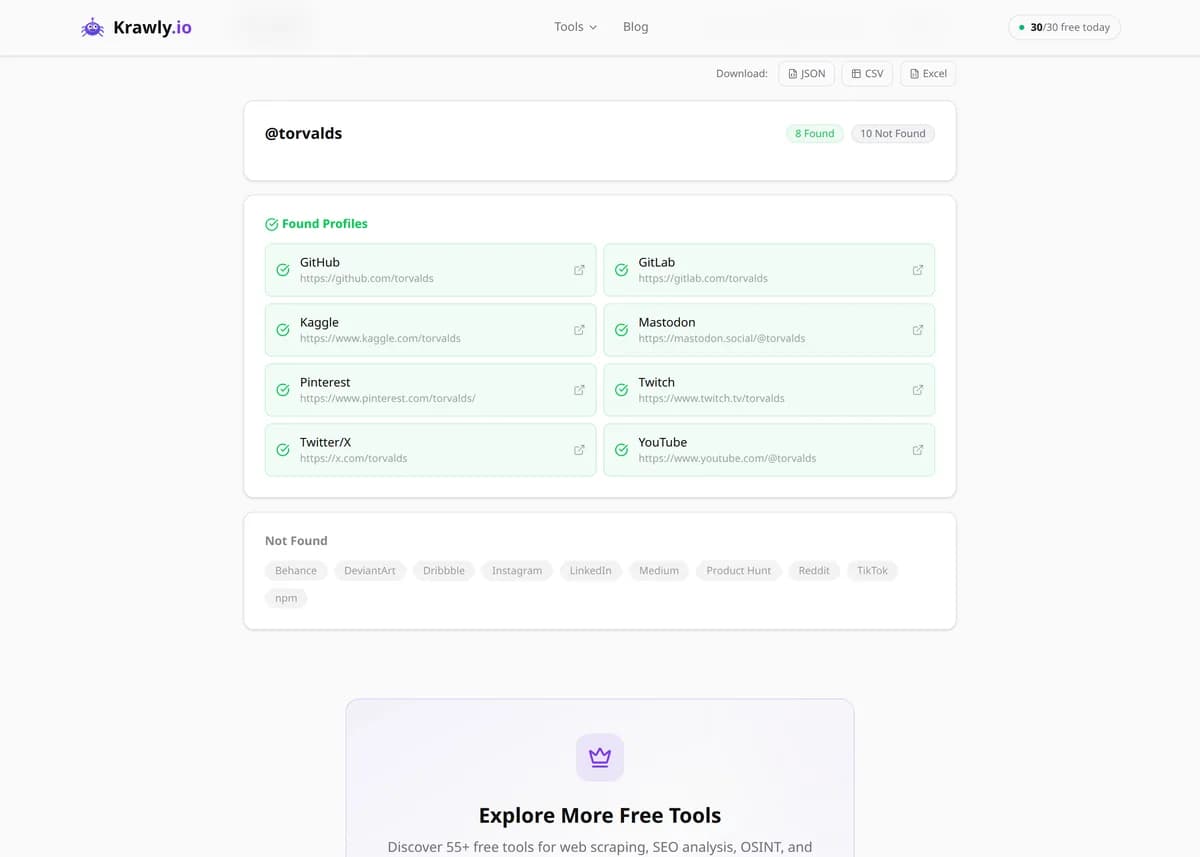The image size is (1200, 857).
Task: Open the kaggle.com/torvalds URL
Action: pos(380,338)
